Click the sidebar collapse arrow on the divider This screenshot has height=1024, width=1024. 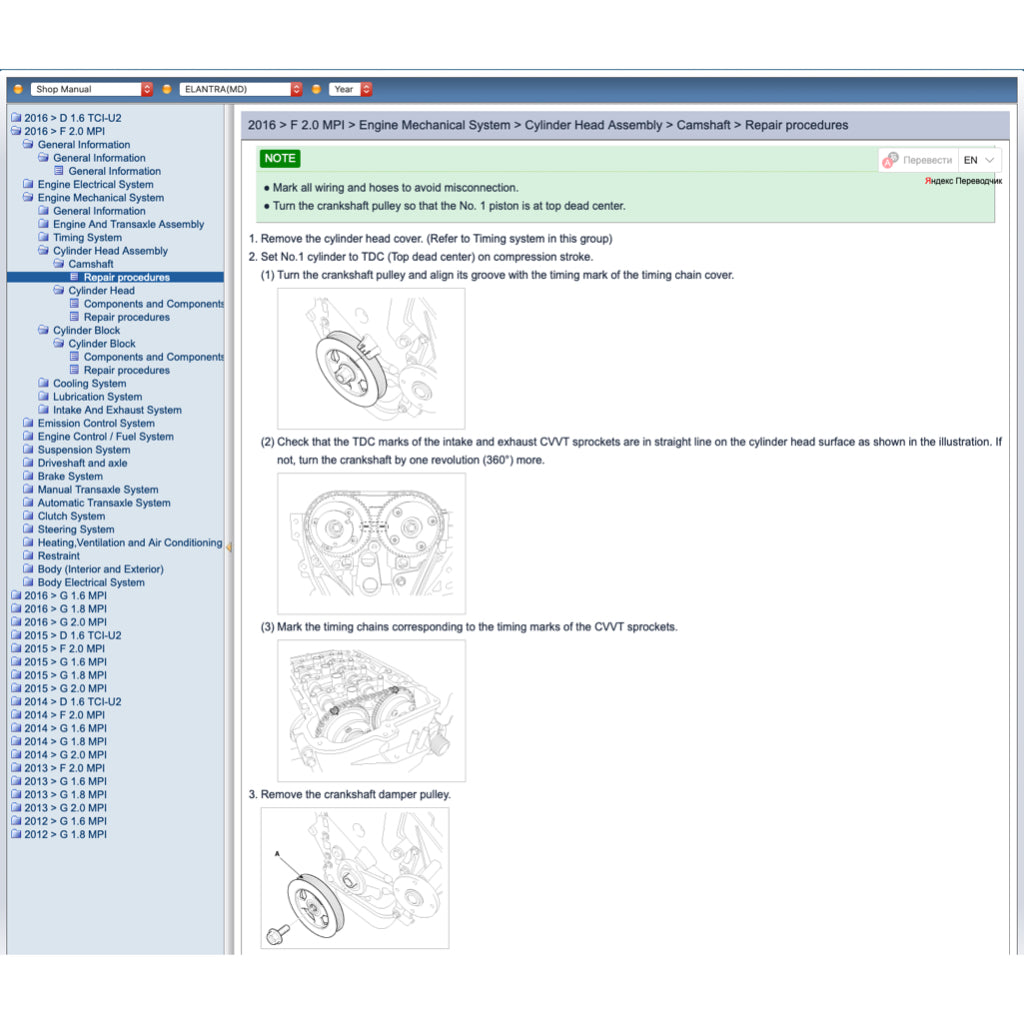(x=229, y=547)
